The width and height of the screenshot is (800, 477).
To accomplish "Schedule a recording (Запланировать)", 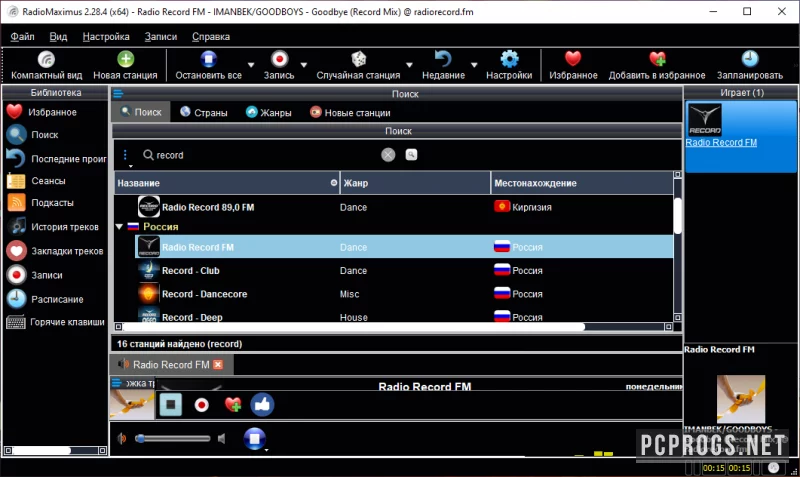I will (x=749, y=65).
